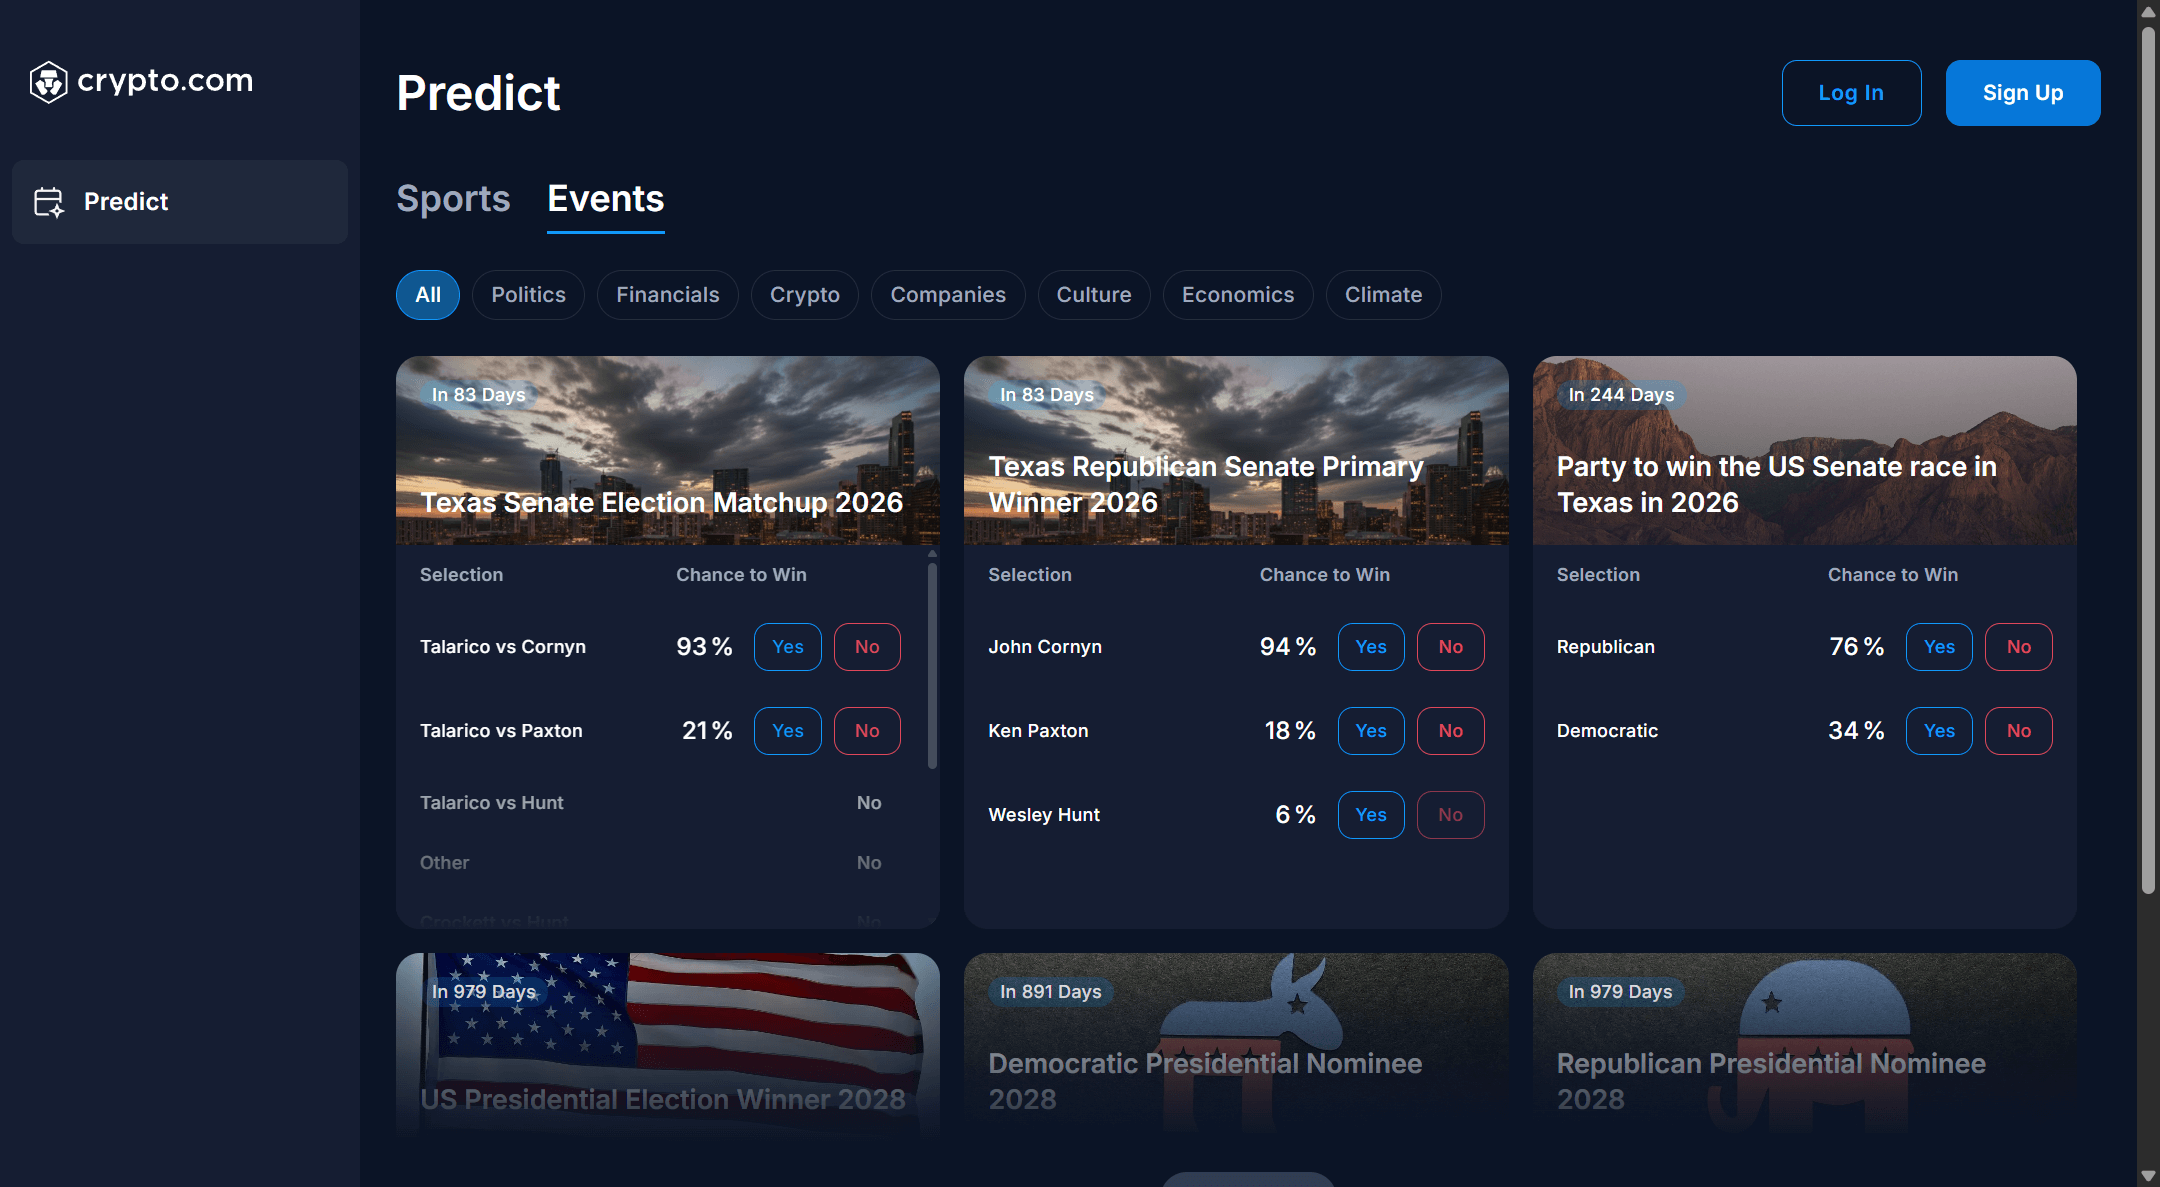The width and height of the screenshot is (2160, 1187).
Task: Pick No for Talarico vs Paxton
Action: (867, 731)
